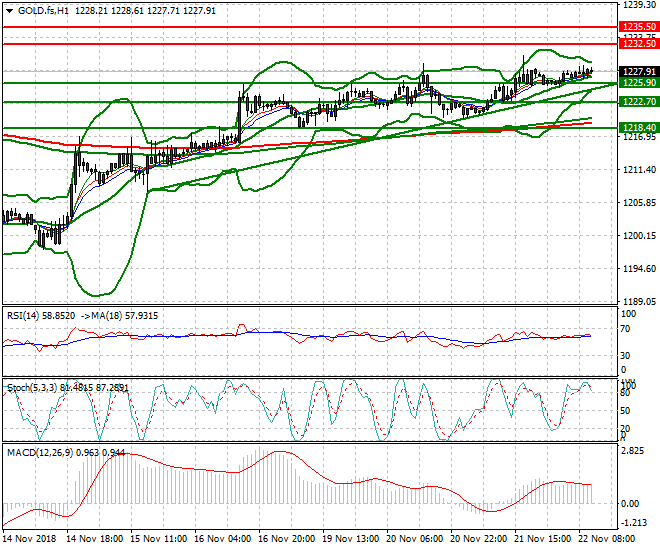Click the RSI scale value 30
The image size is (660, 550).
pos(625,356)
